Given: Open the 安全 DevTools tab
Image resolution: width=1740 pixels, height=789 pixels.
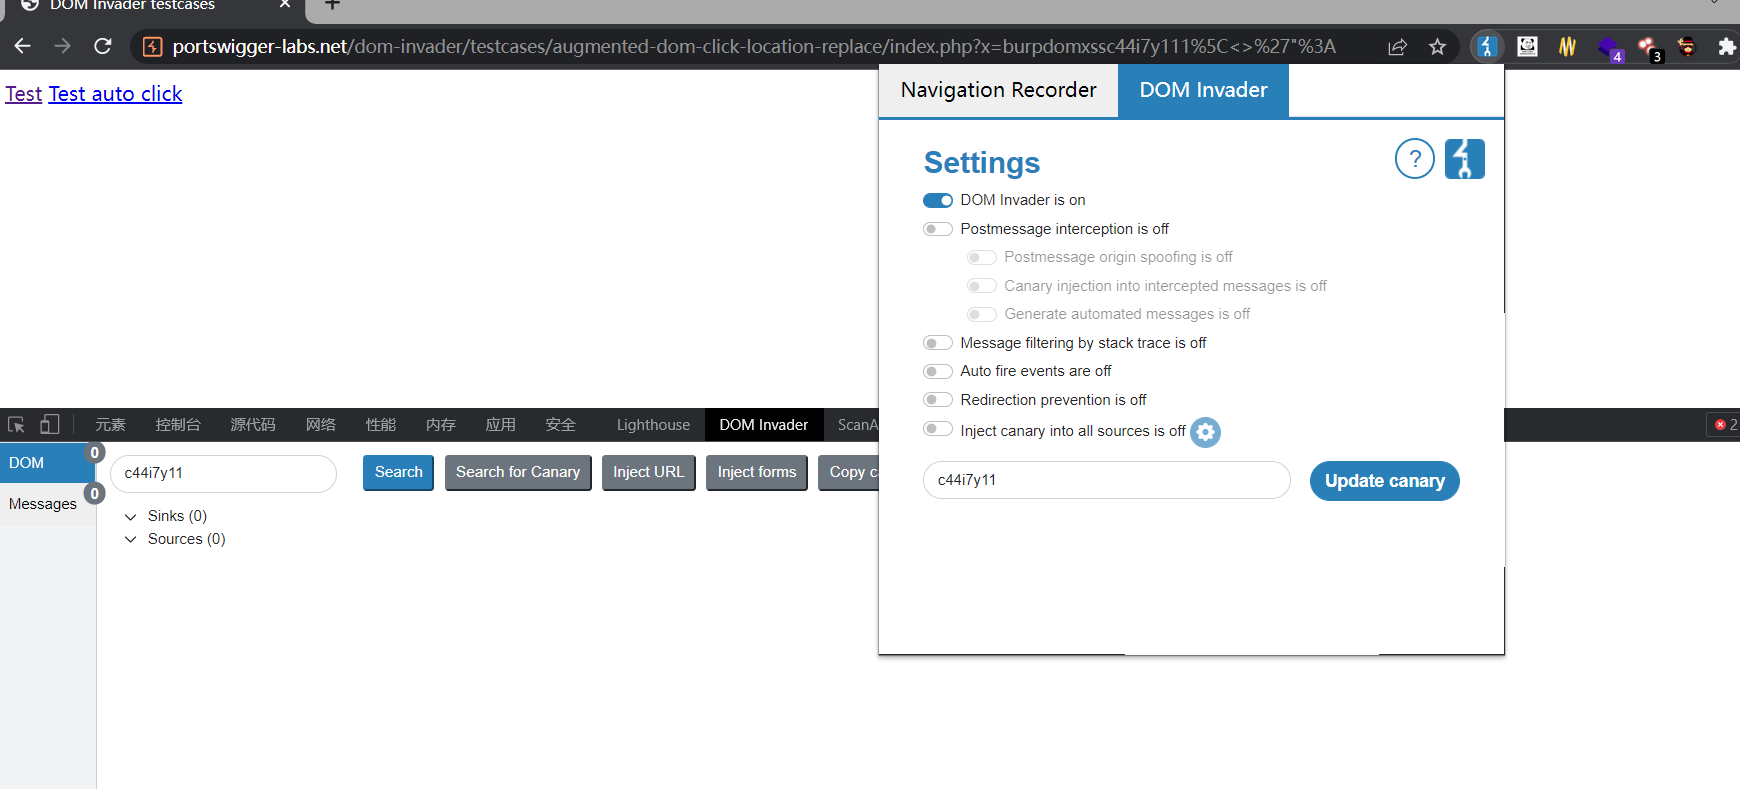Looking at the screenshot, I should (561, 425).
